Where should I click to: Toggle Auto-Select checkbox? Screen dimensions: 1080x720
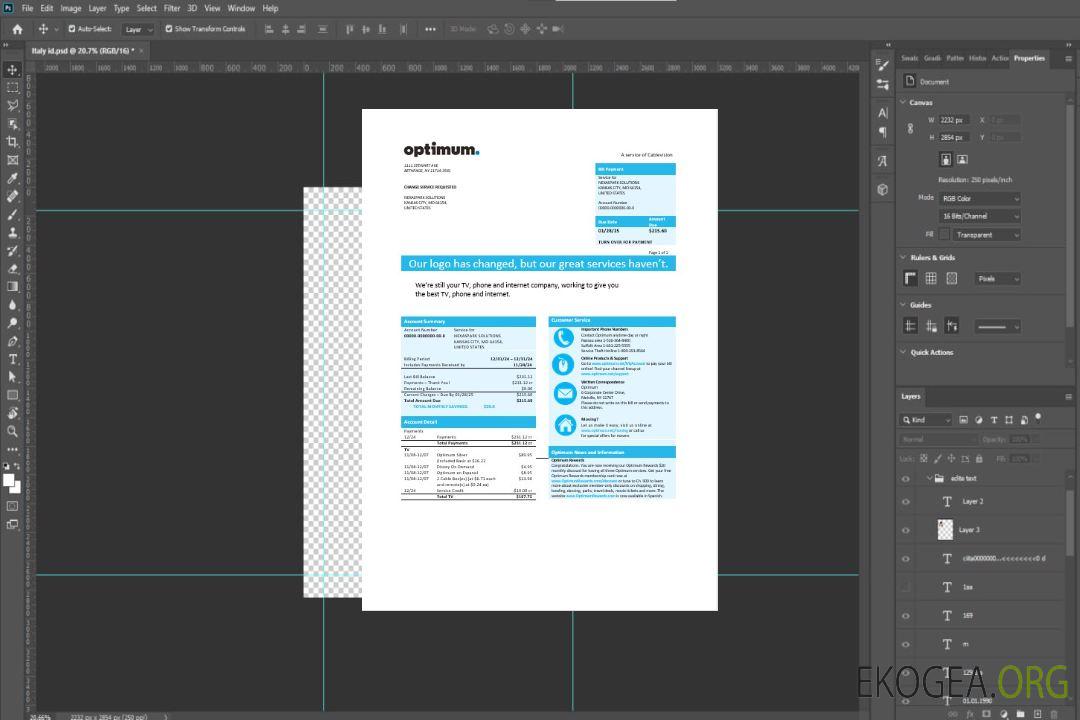click(x=72, y=29)
